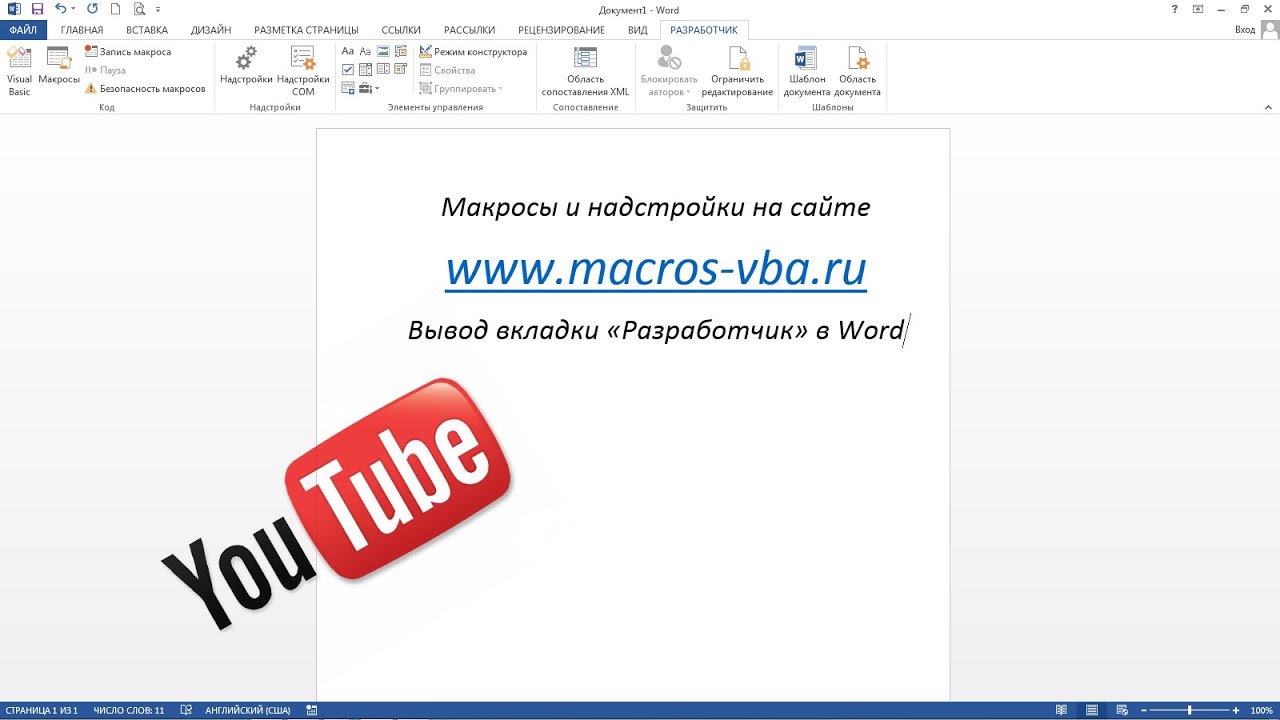
Task: Undo last action in quick access toolbar
Action: [x=61, y=9]
